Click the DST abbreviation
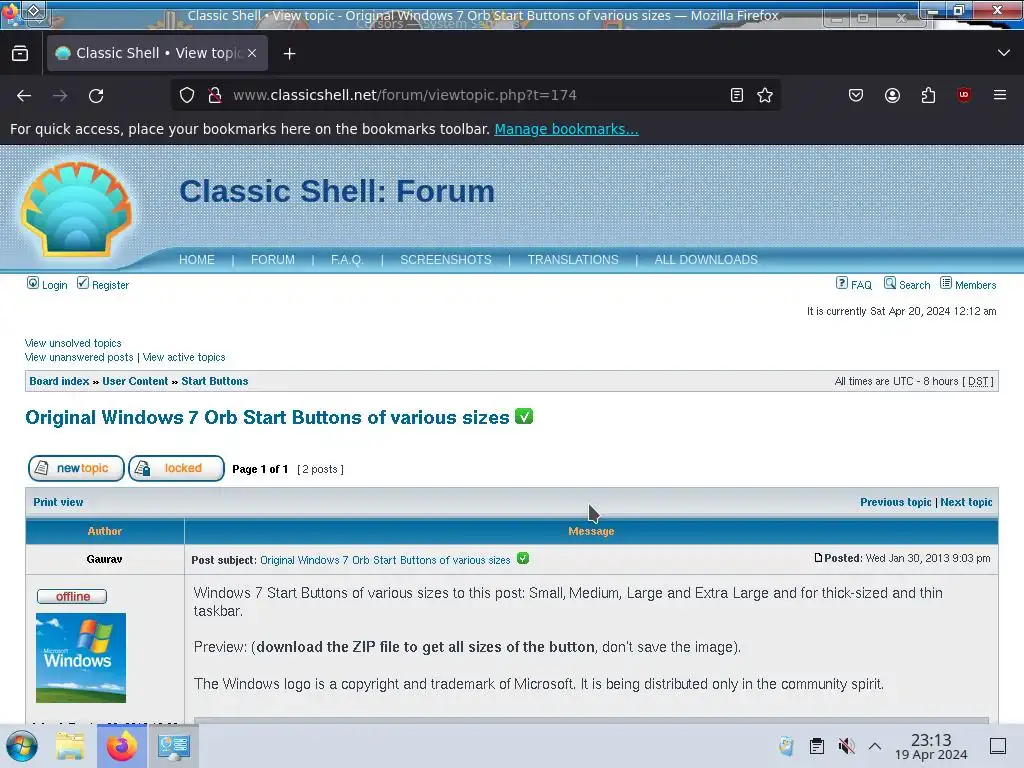This screenshot has width=1024, height=768. coord(978,381)
